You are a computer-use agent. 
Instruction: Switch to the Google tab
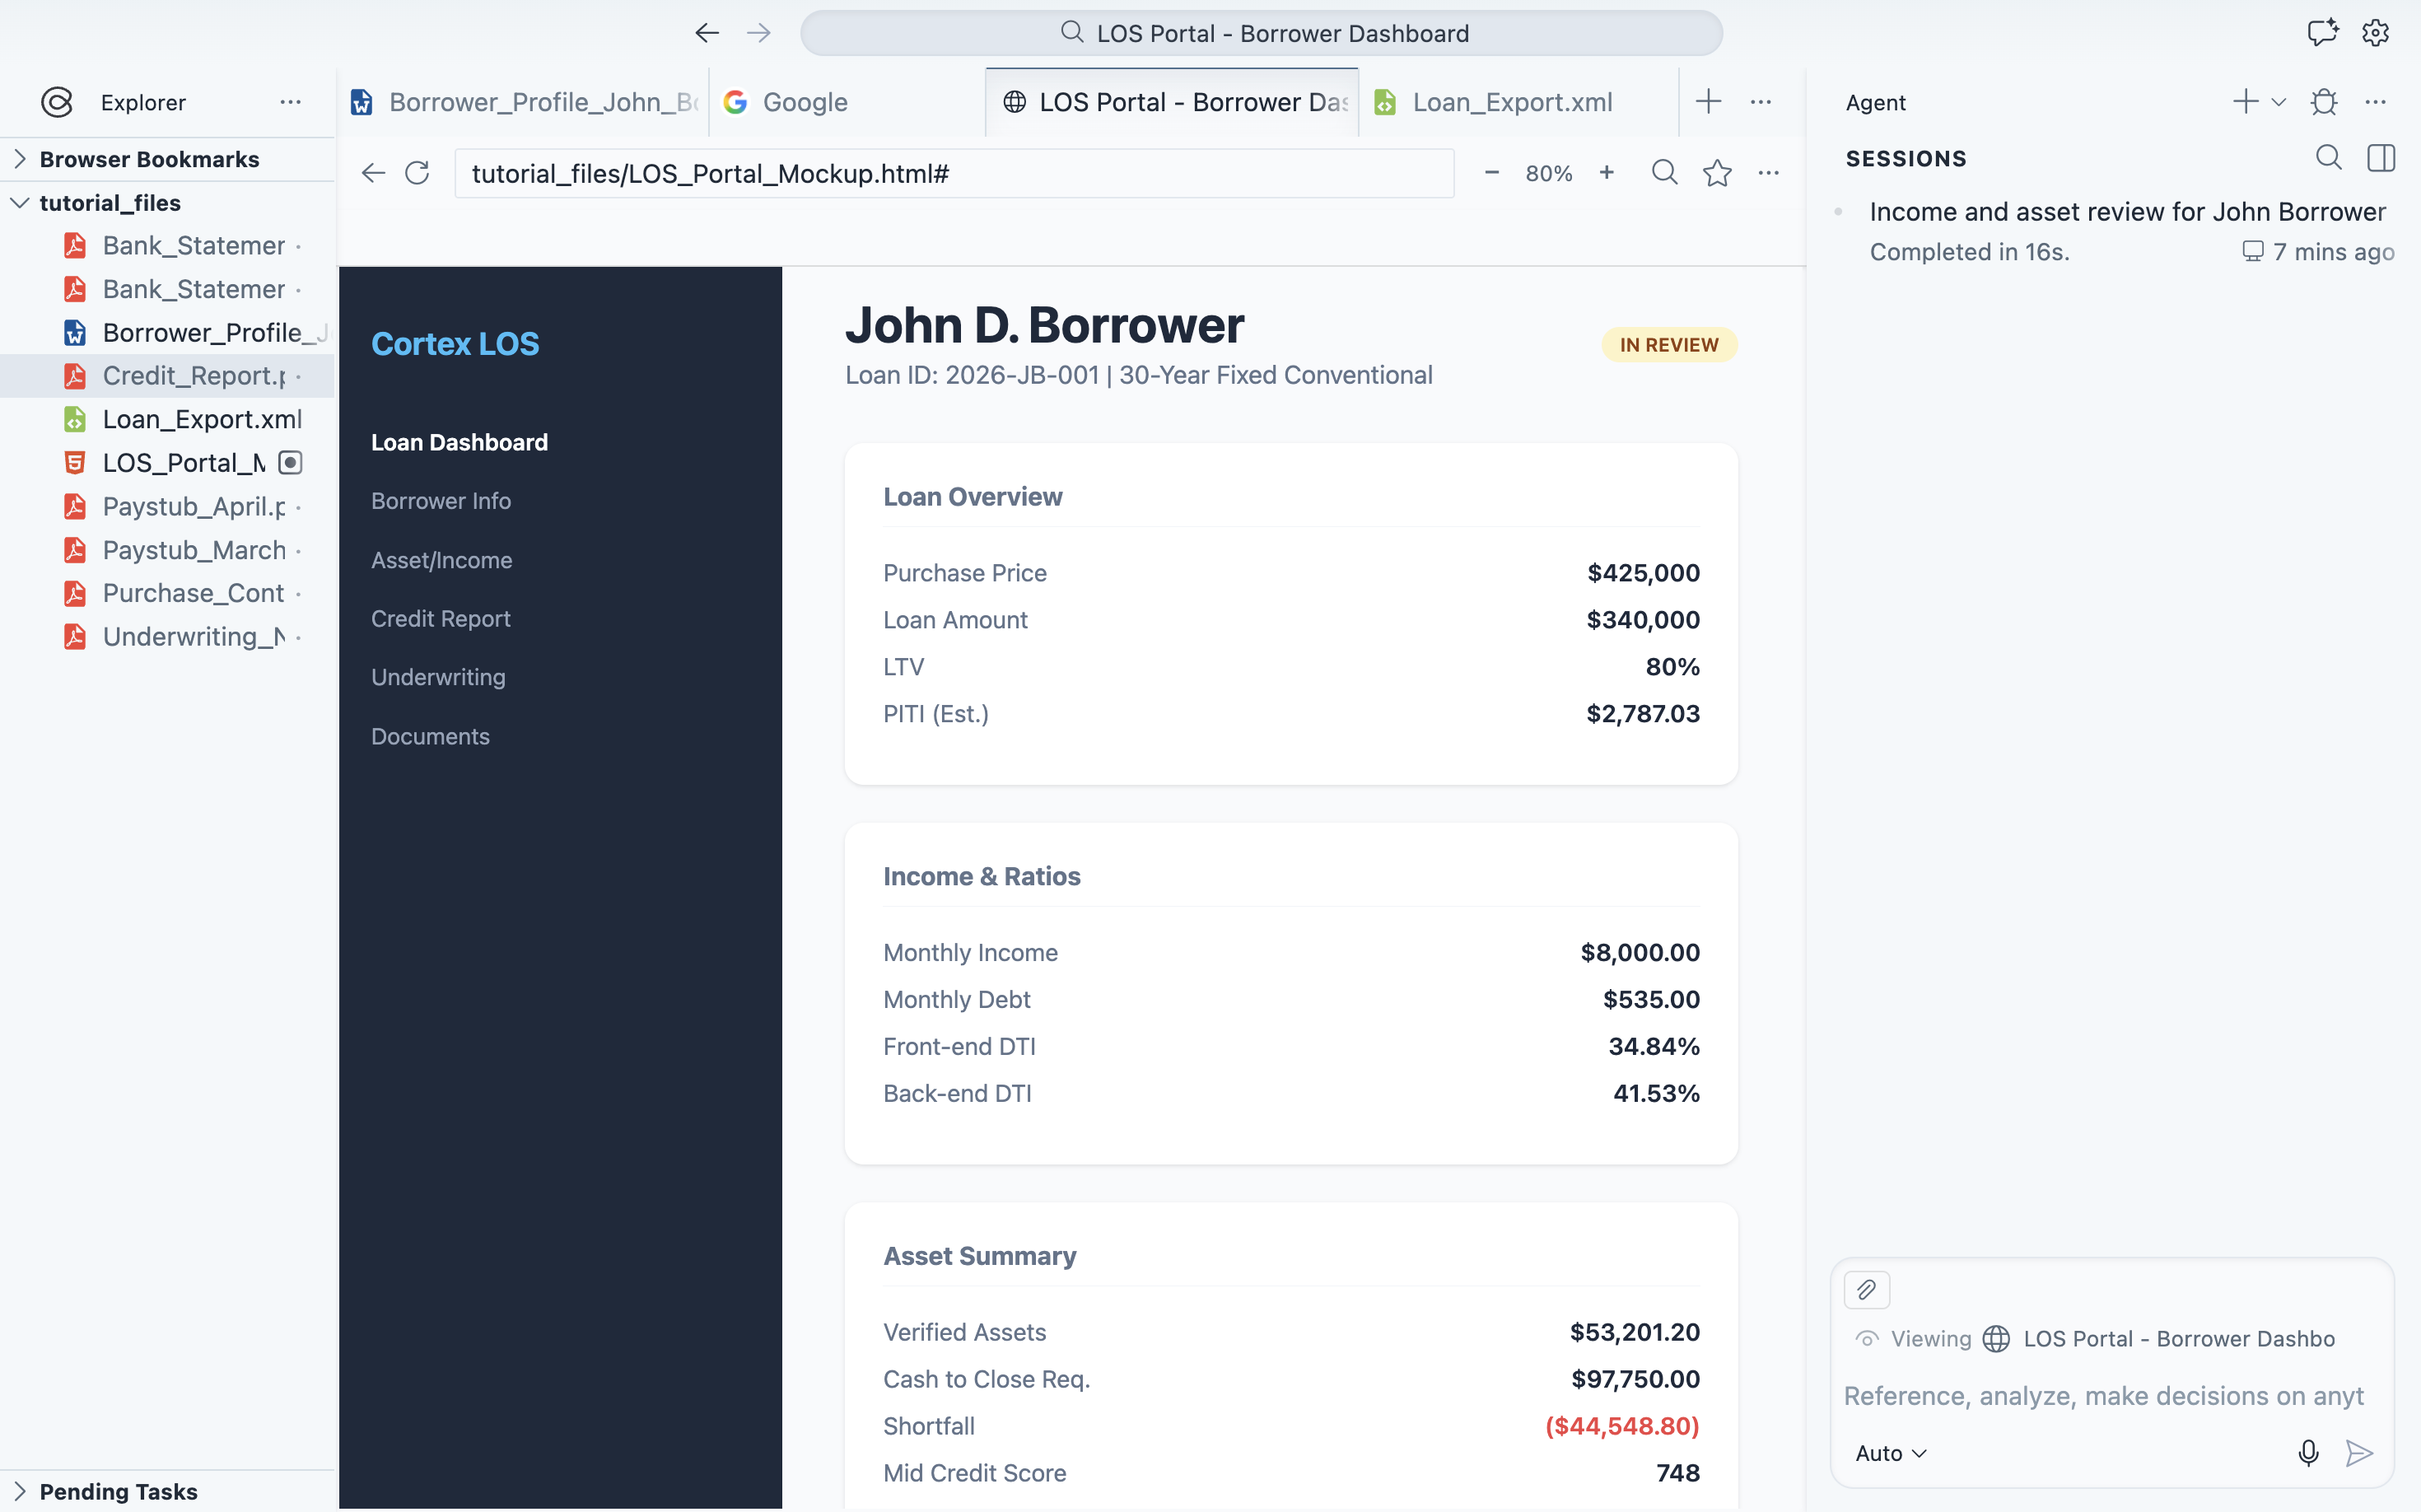coord(804,101)
